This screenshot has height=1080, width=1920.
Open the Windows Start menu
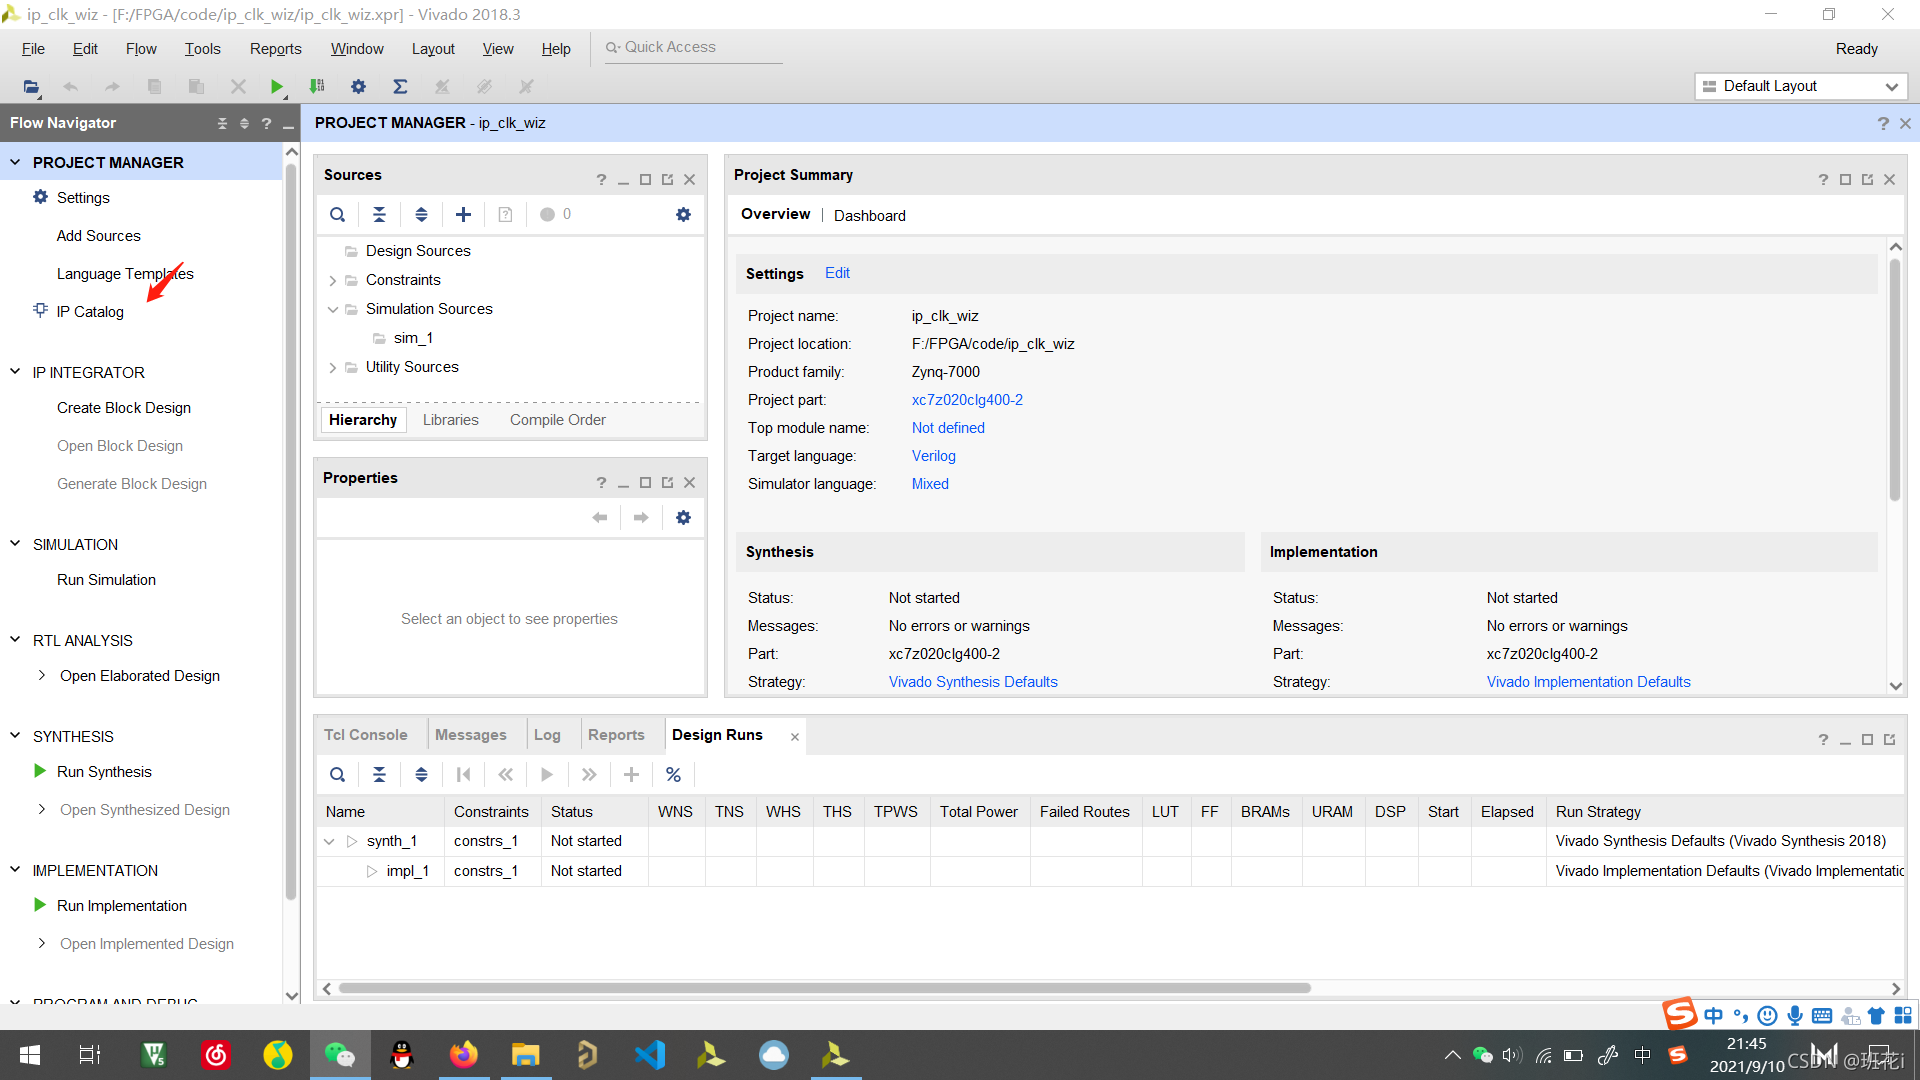pyautogui.click(x=30, y=1055)
